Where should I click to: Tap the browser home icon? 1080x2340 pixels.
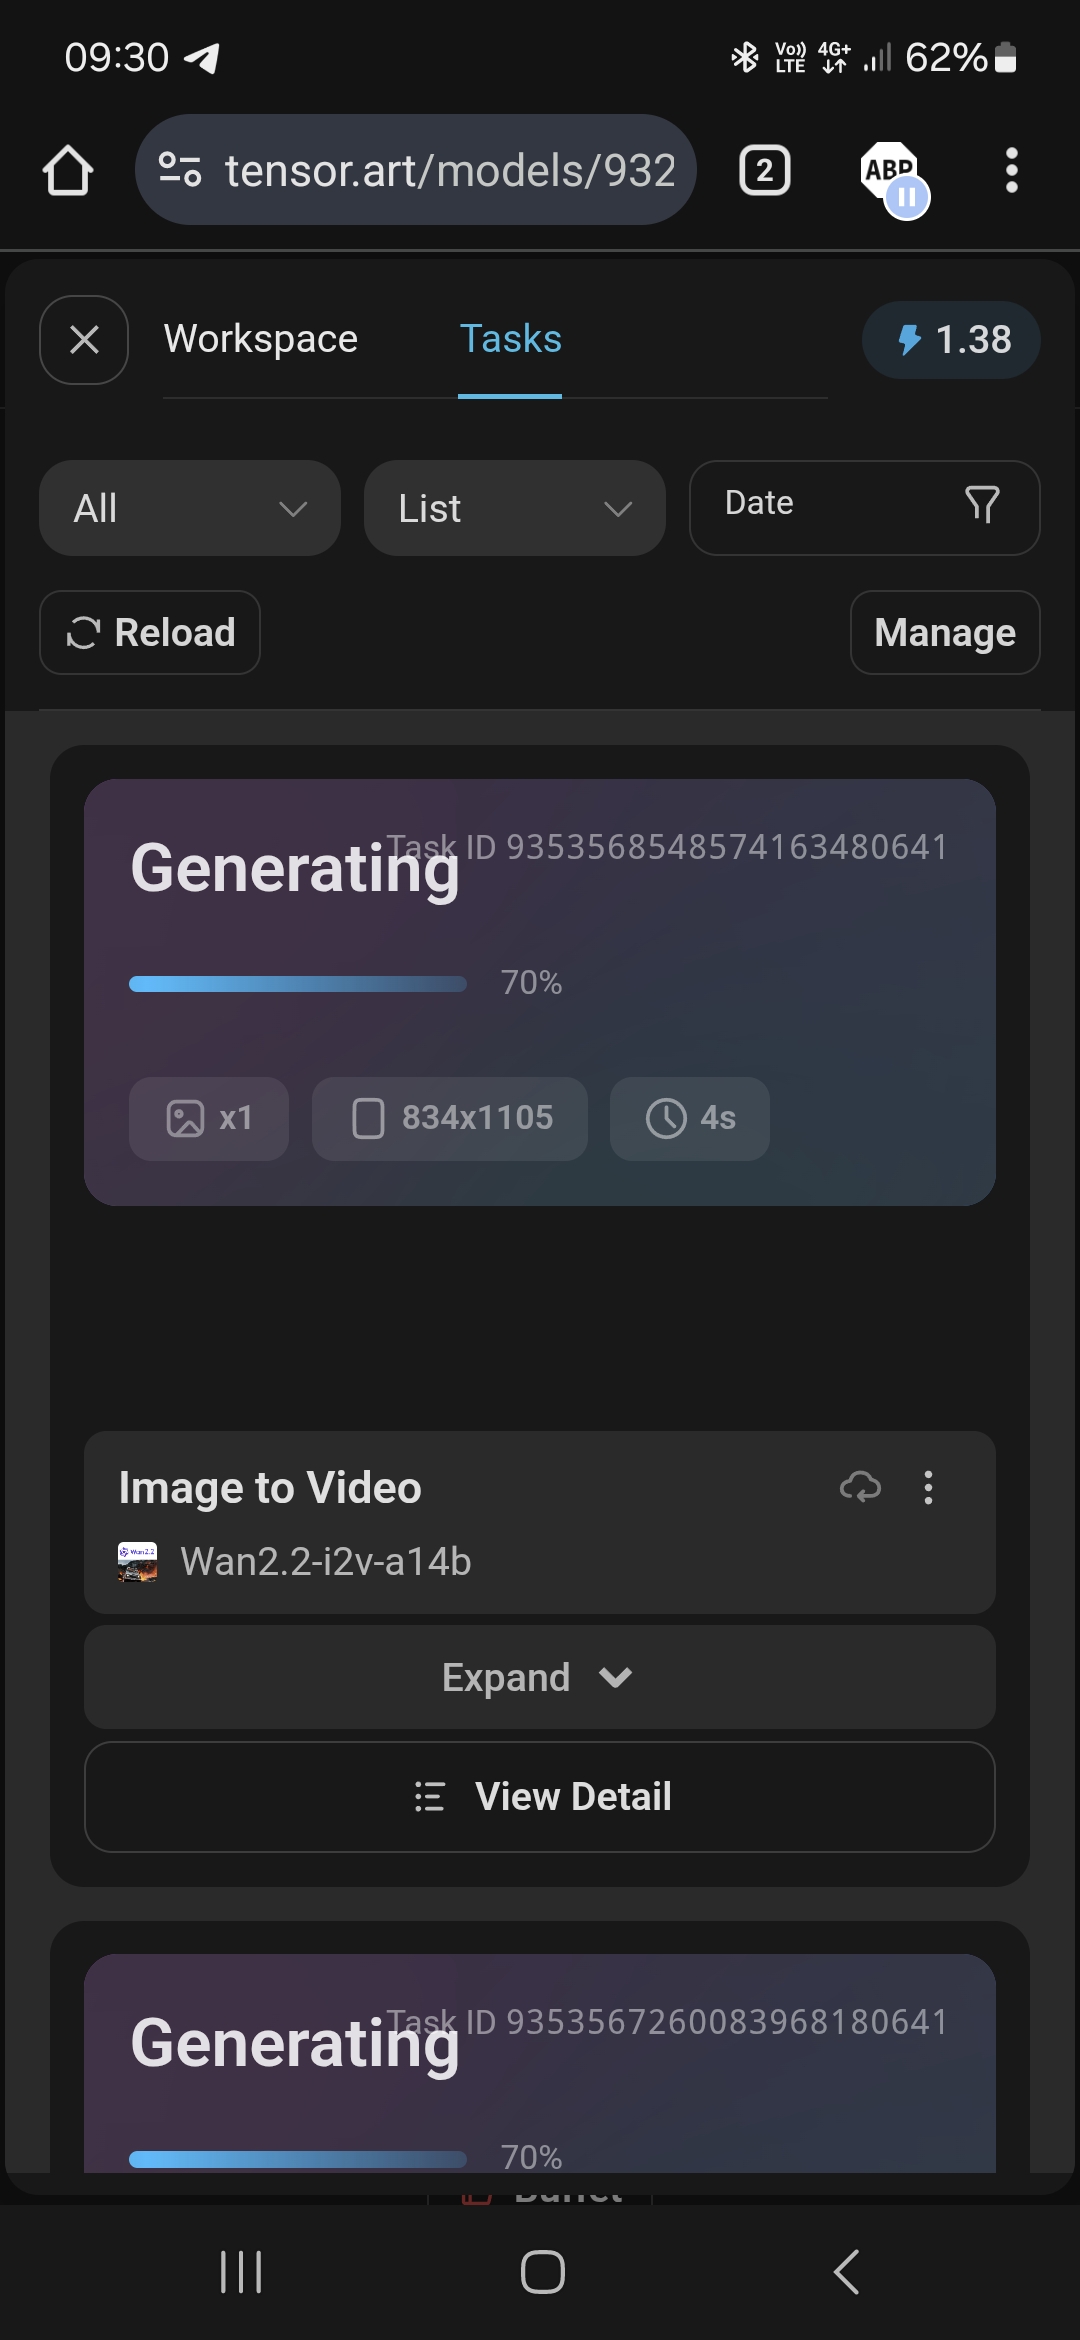[68, 171]
